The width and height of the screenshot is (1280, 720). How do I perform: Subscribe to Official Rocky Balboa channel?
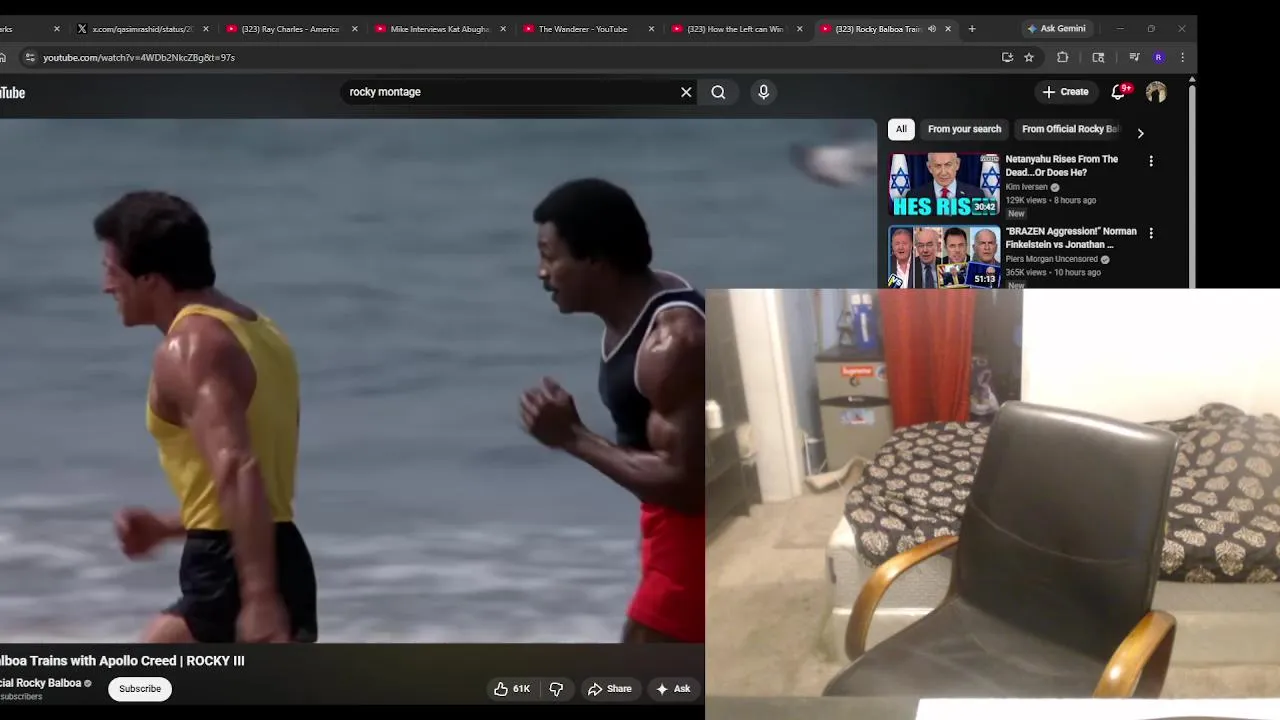pyautogui.click(x=140, y=689)
